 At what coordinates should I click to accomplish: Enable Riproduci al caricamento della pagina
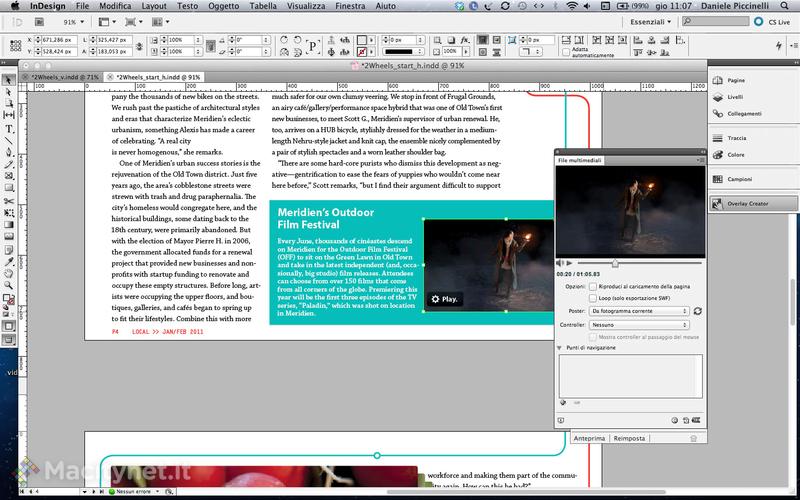point(594,286)
